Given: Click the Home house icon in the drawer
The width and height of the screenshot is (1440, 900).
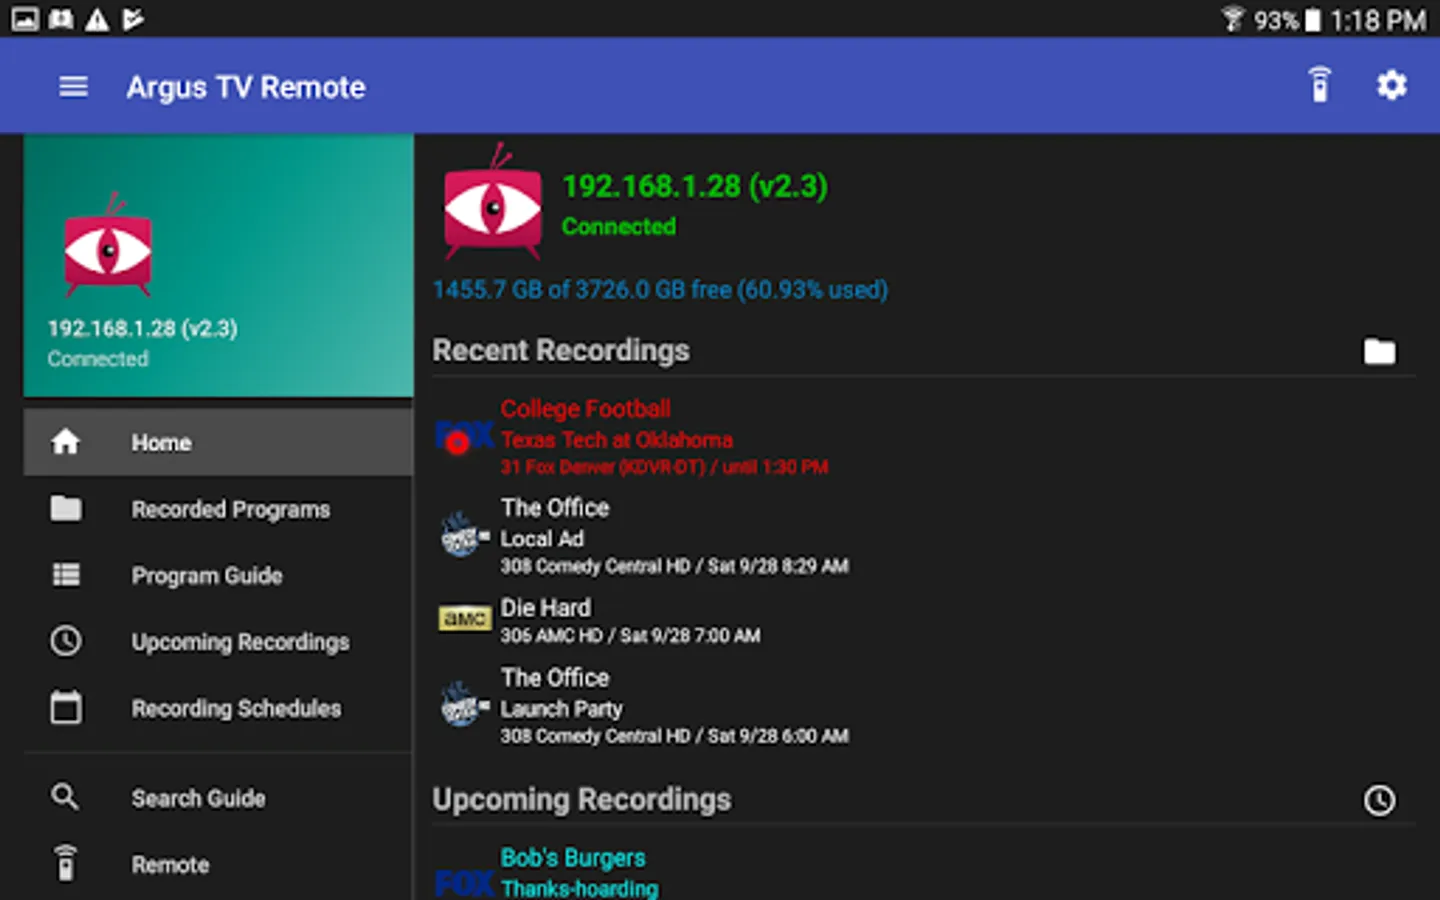Looking at the screenshot, I should (66, 441).
